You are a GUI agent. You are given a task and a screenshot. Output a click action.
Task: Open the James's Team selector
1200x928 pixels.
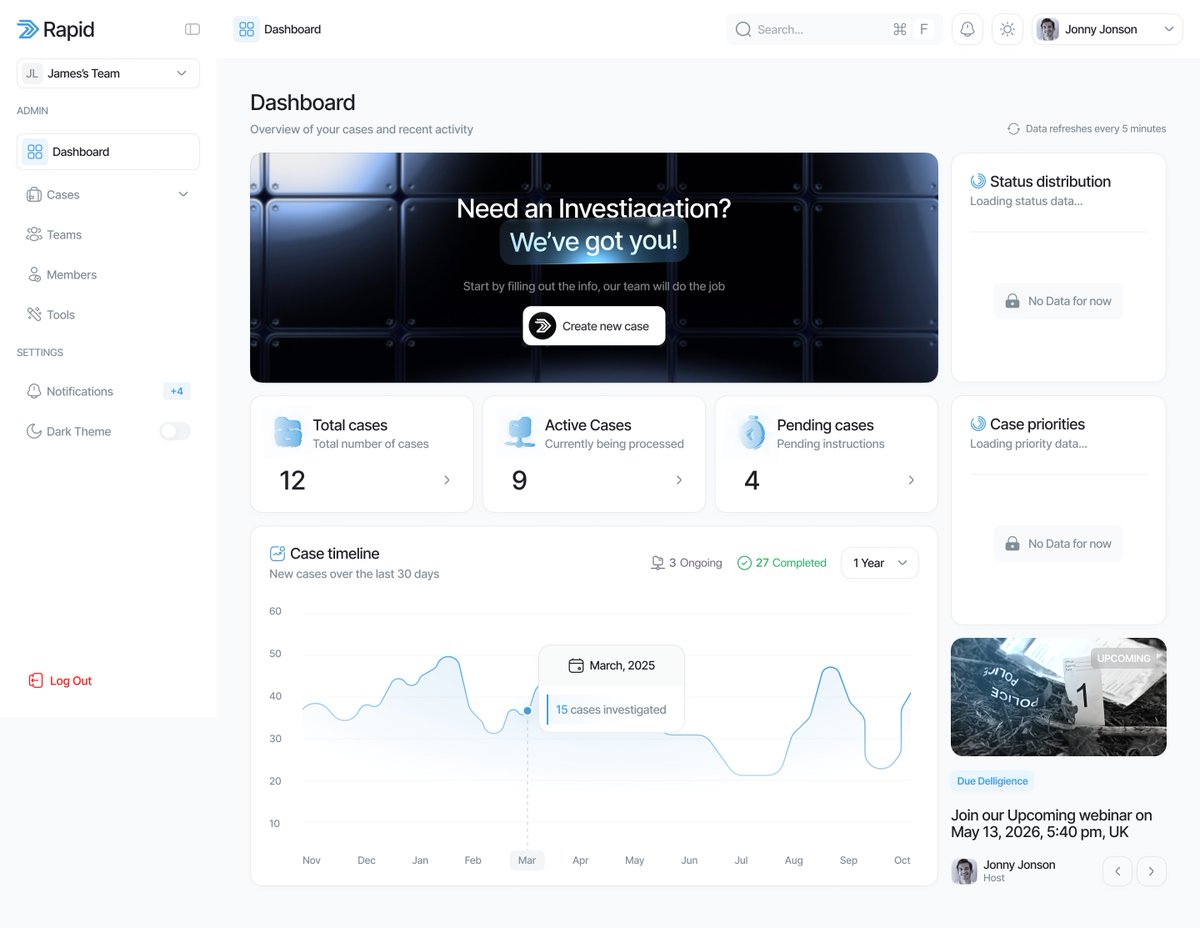tap(107, 73)
